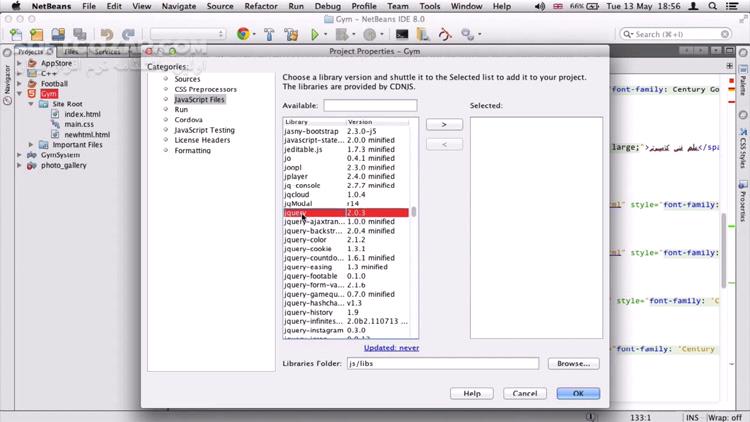750x422 pixels.
Task: Select the License Headers category
Action: coord(202,140)
